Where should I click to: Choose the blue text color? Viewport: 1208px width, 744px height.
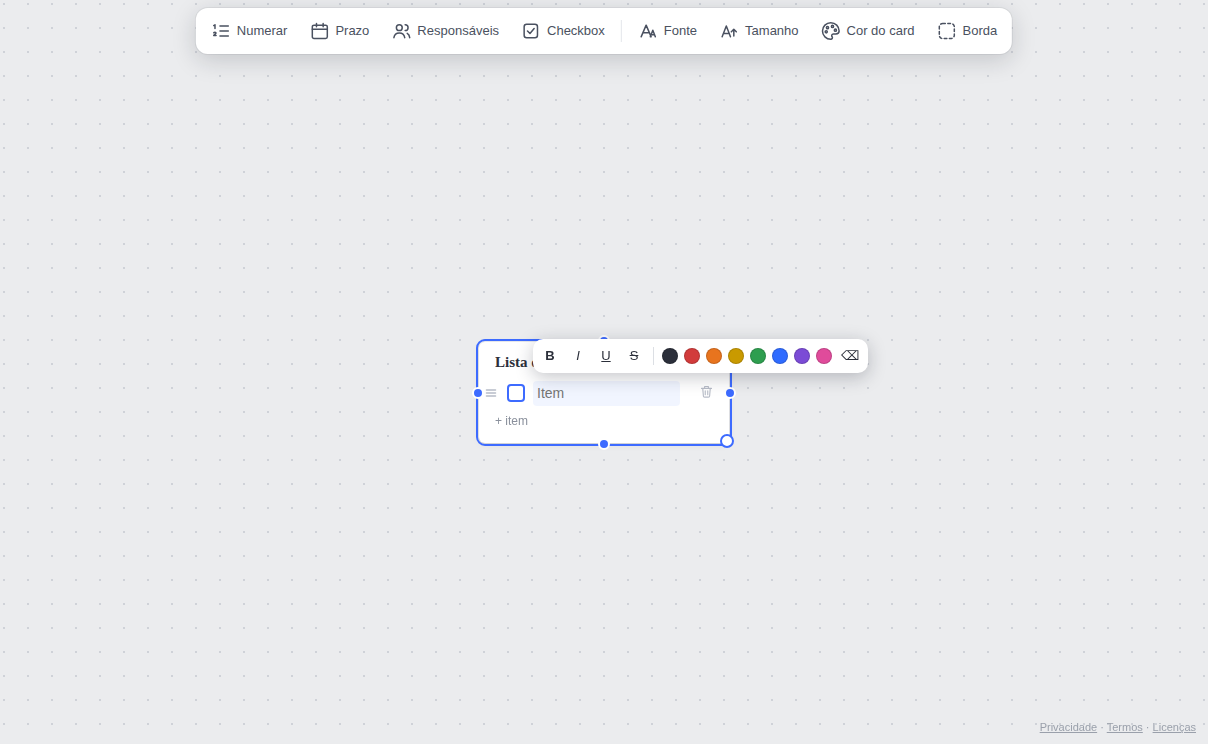pyautogui.click(x=780, y=356)
